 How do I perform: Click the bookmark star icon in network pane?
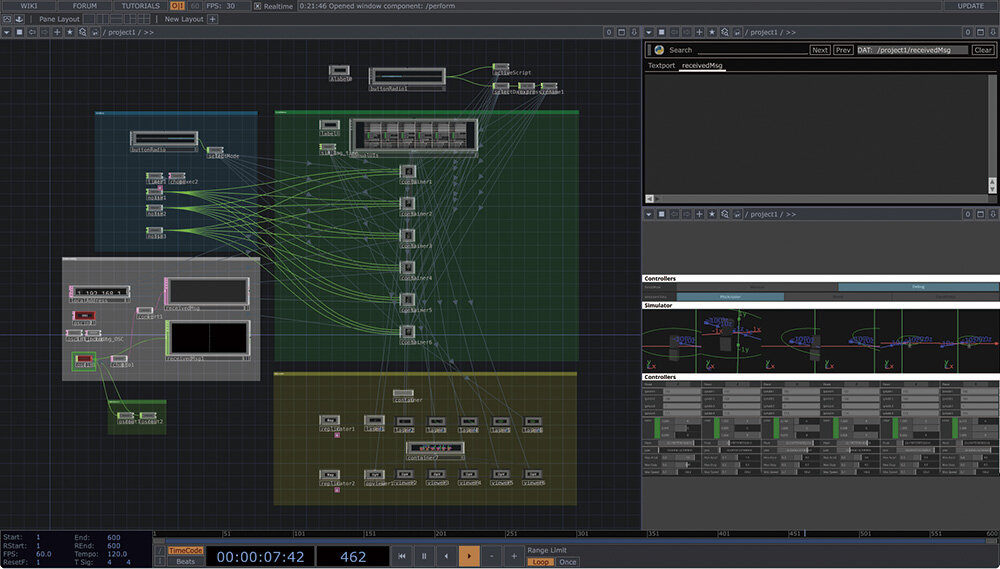tap(69, 32)
